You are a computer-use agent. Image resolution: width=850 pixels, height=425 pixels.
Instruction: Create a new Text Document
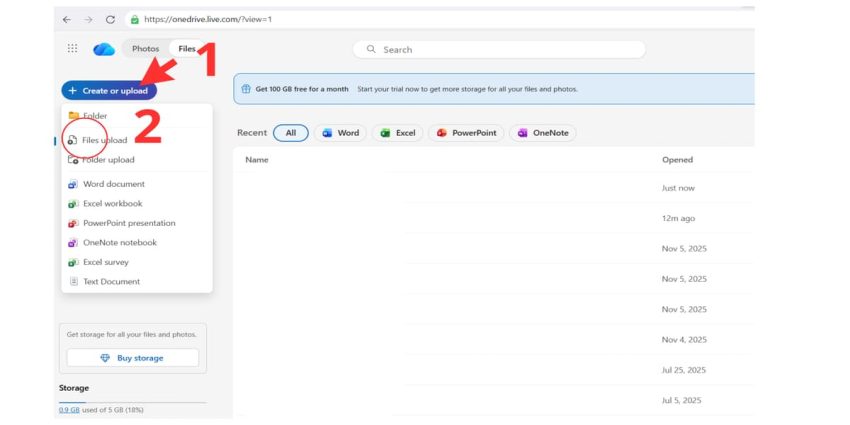pos(137,282)
